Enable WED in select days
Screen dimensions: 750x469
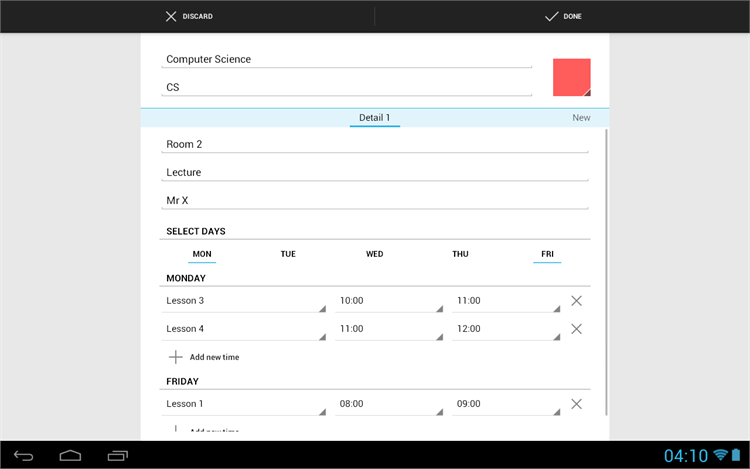[x=374, y=254]
